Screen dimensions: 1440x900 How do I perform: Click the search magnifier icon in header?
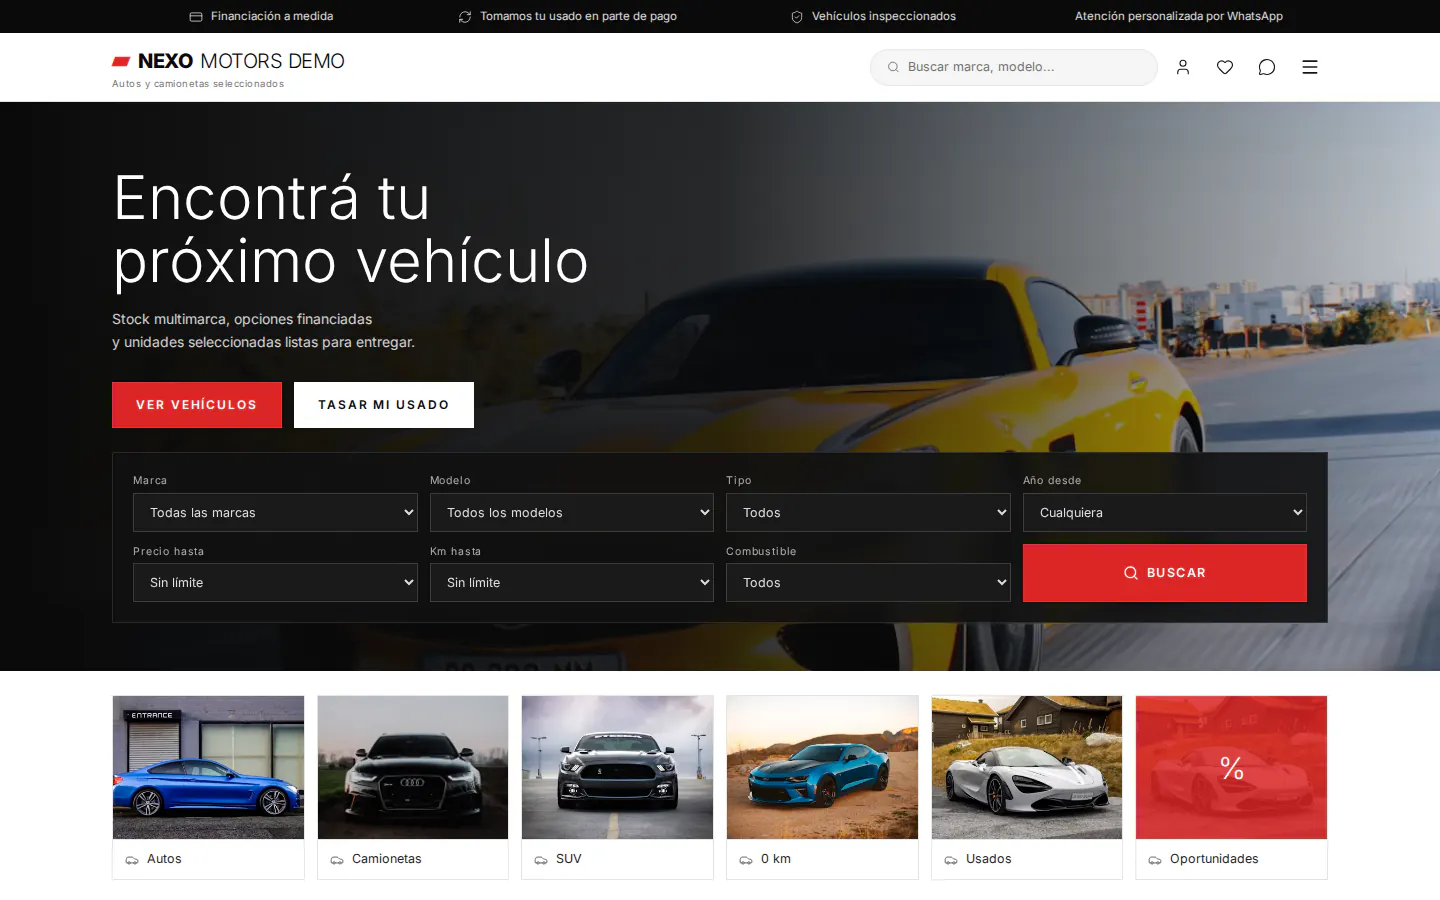point(893,67)
